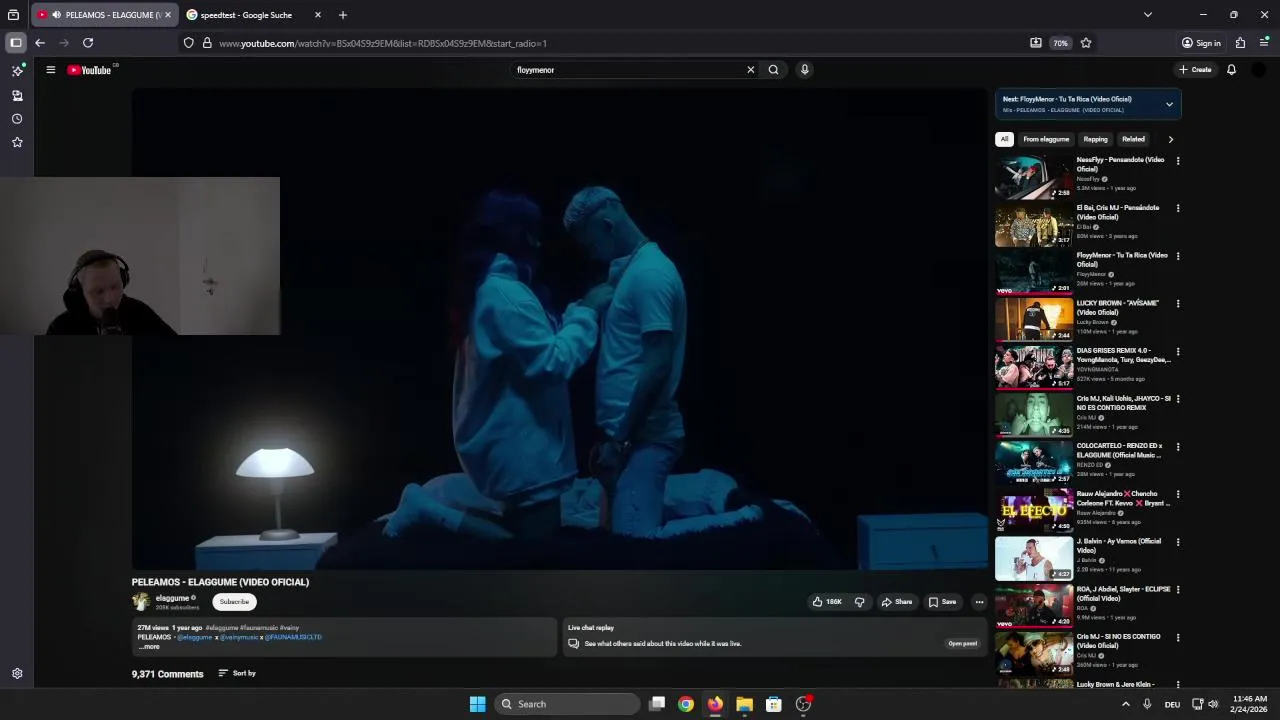
Task: Click the YouTube search magnifier button
Action: [773, 70]
